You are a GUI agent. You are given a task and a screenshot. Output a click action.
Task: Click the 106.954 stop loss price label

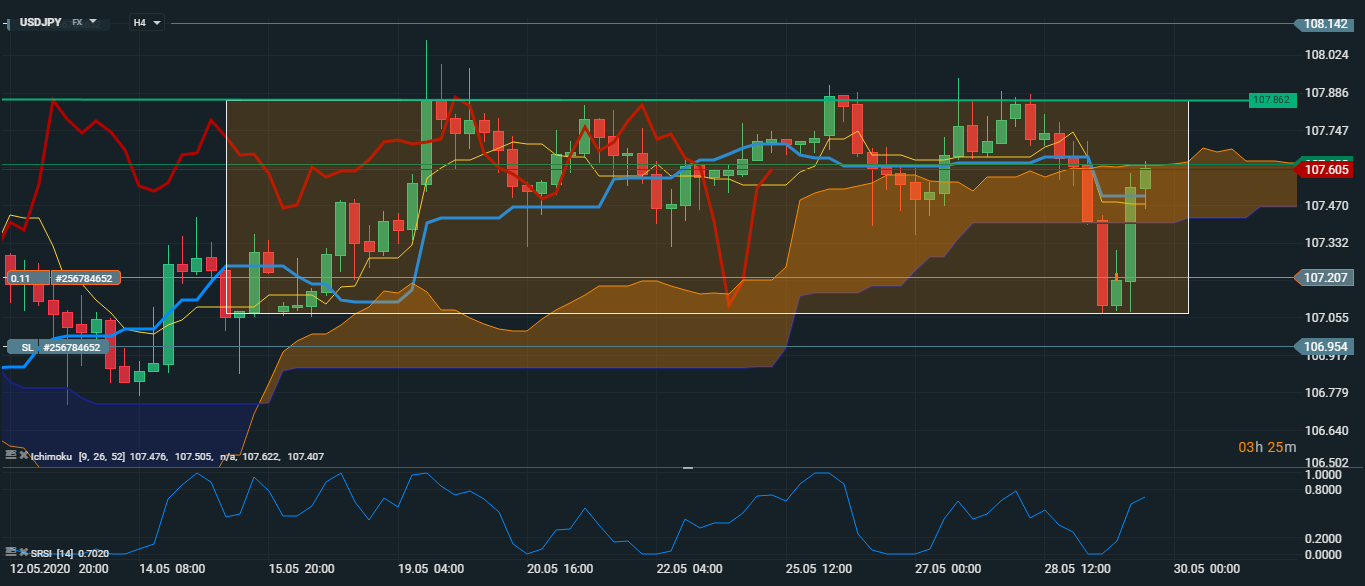pos(1329,346)
